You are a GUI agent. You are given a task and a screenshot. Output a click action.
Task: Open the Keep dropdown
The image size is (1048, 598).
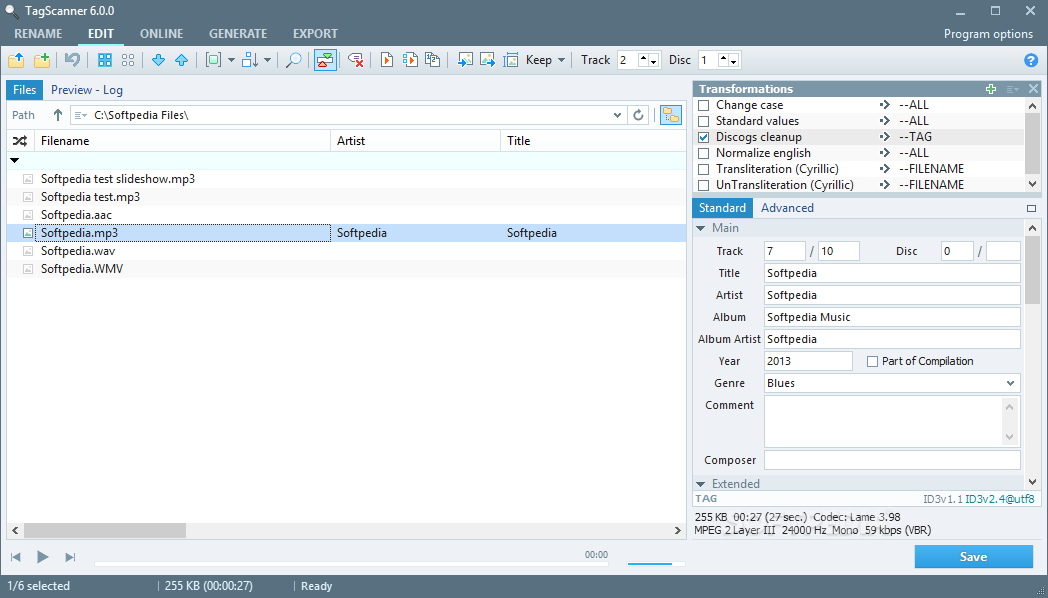545,60
